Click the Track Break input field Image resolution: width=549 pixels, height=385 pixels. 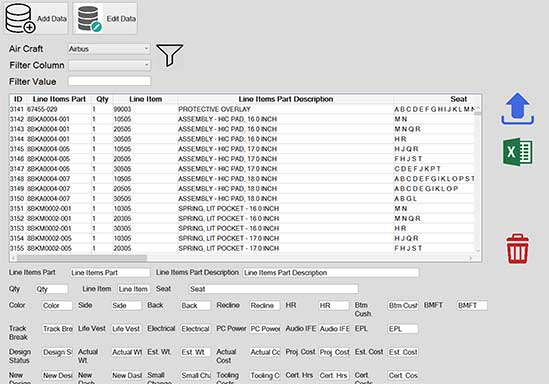tap(57, 329)
